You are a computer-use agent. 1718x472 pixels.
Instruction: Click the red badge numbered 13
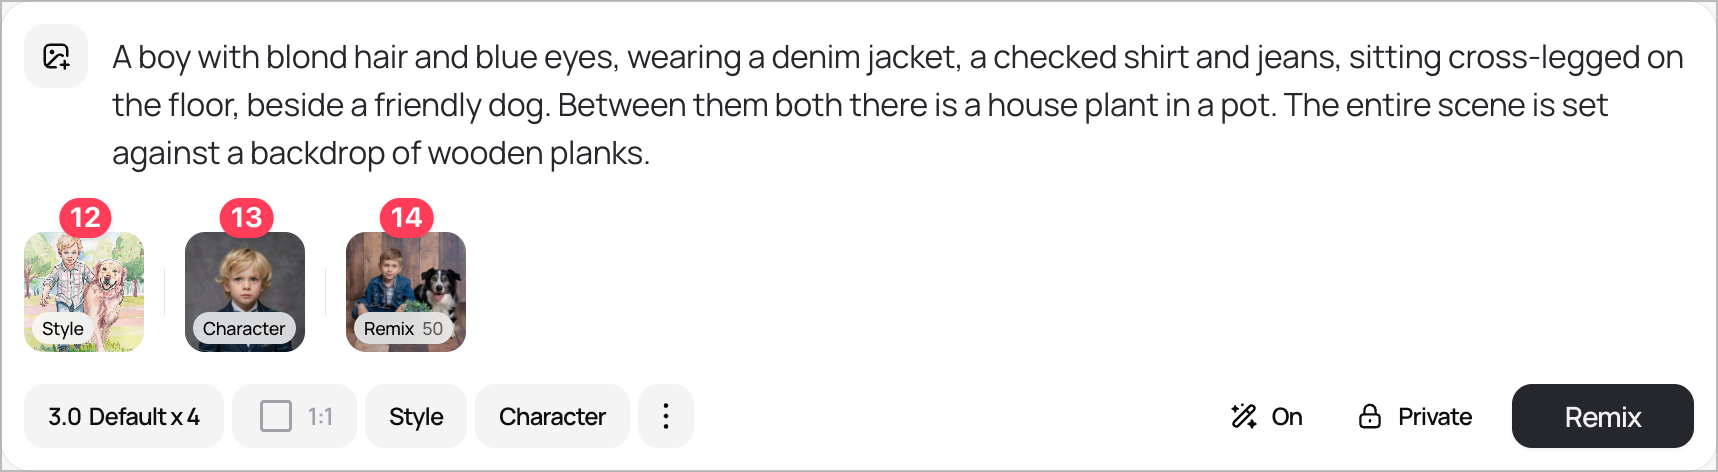[246, 217]
